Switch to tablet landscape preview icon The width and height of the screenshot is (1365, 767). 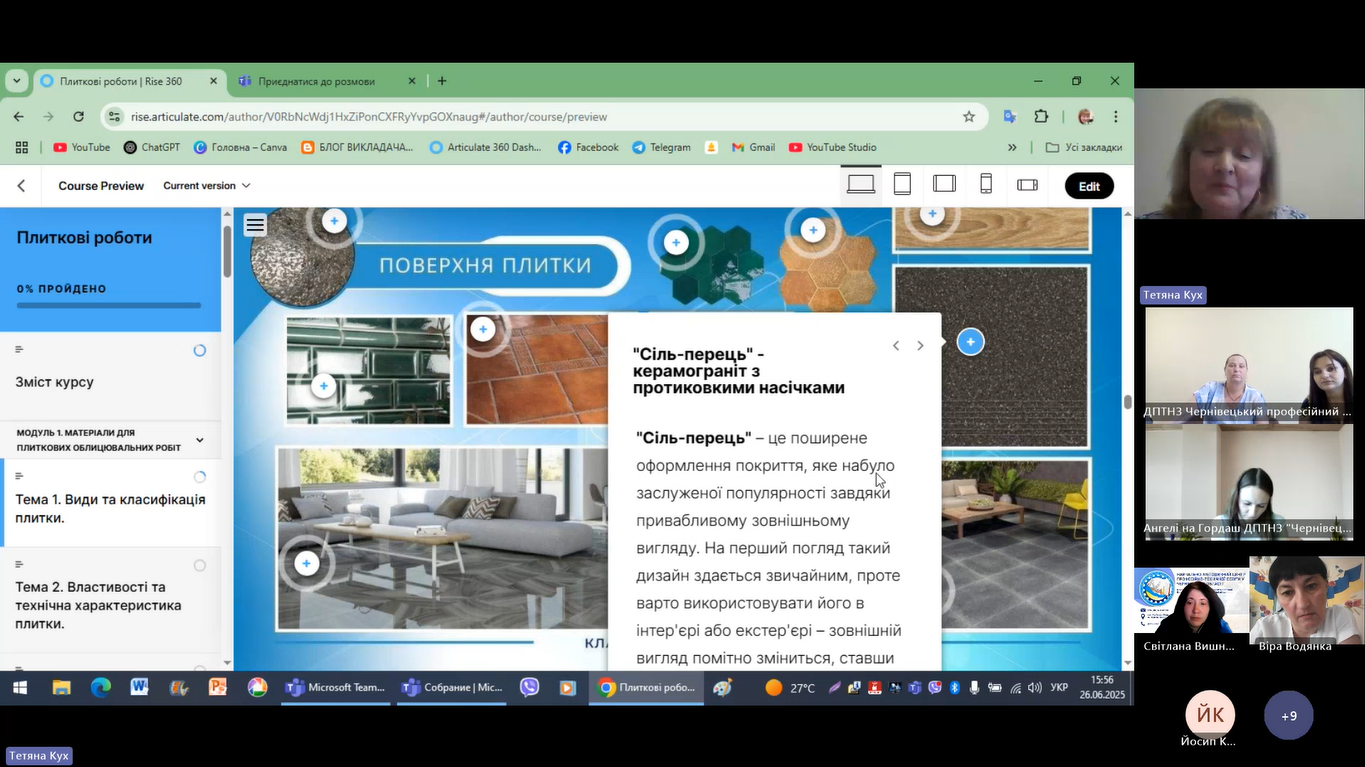[x=944, y=185]
